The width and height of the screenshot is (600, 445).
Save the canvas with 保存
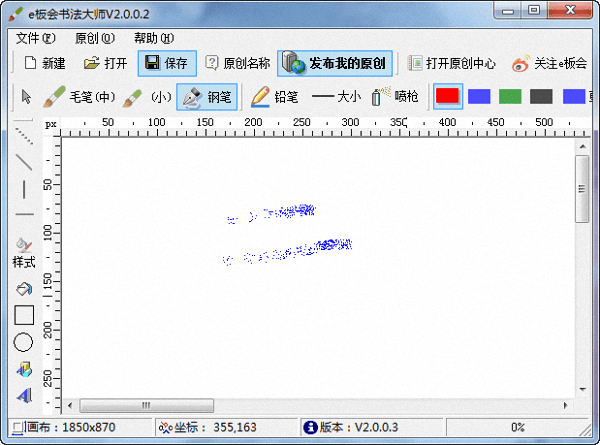click(x=167, y=63)
